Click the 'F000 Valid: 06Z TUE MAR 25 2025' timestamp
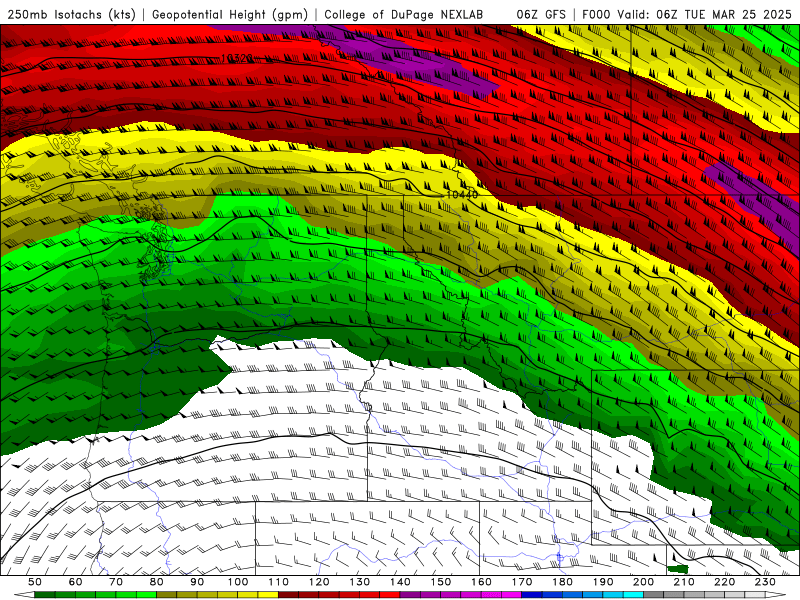Screen dimensions: 800x600 click(687, 14)
